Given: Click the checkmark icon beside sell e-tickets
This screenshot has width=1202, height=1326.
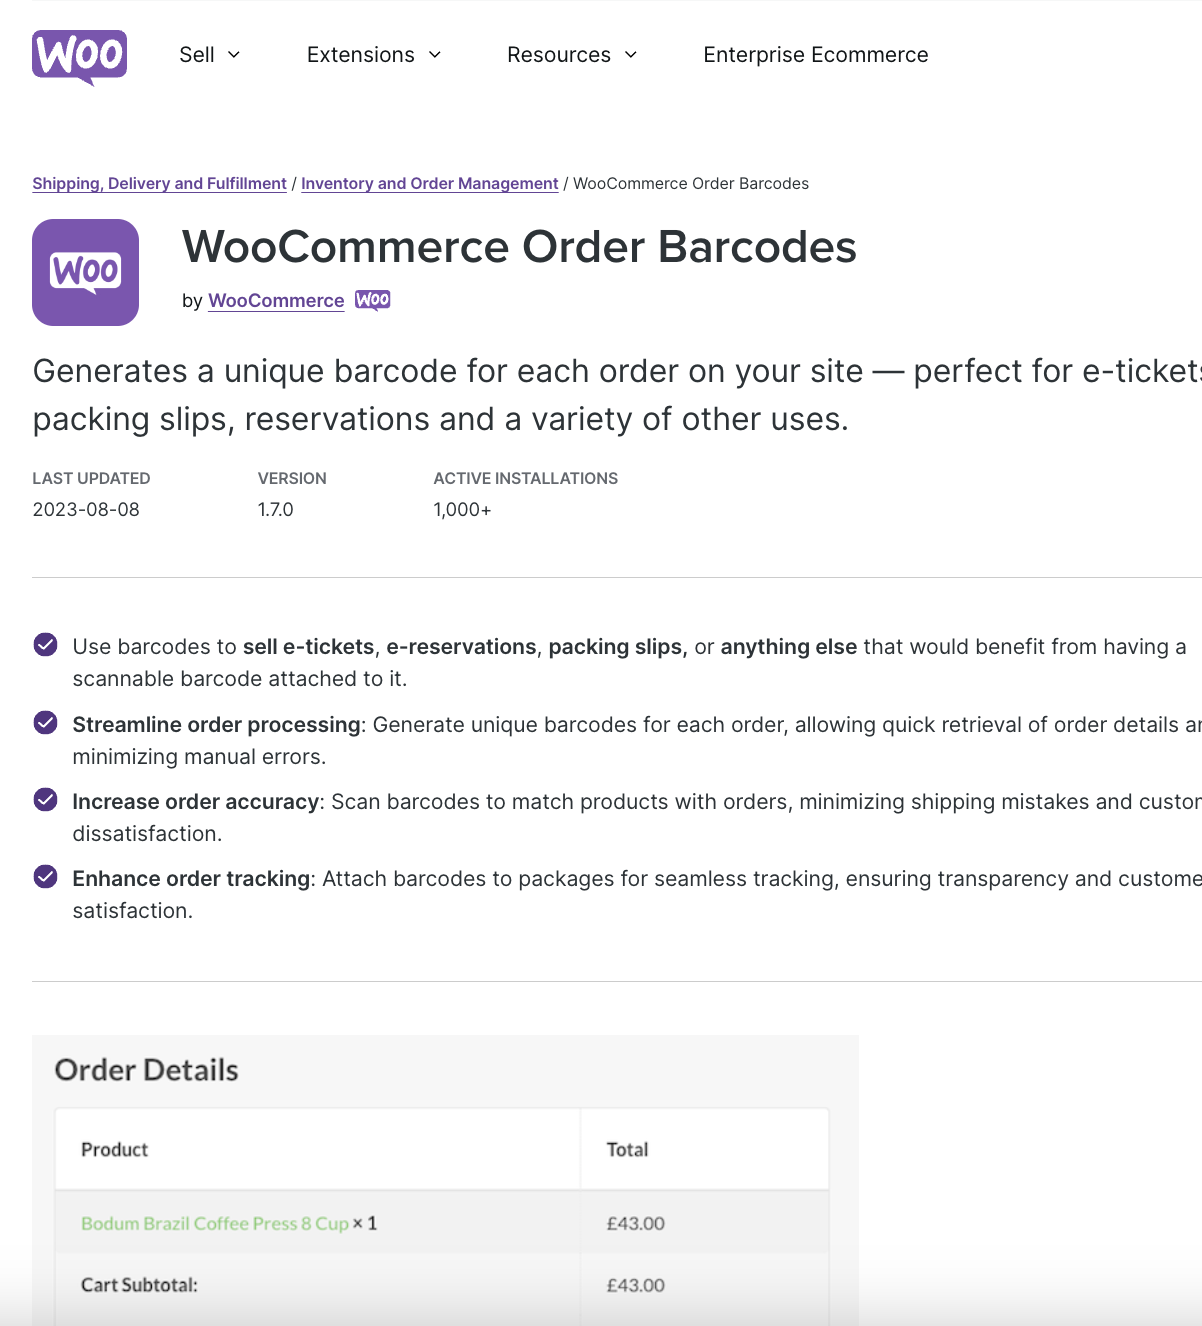Looking at the screenshot, I should click(45, 644).
